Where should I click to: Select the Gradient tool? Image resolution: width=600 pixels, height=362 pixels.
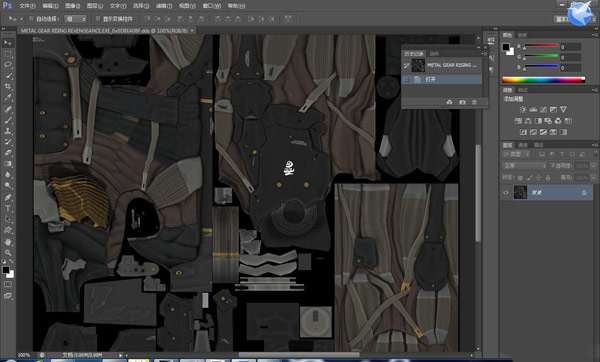coord(8,164)
